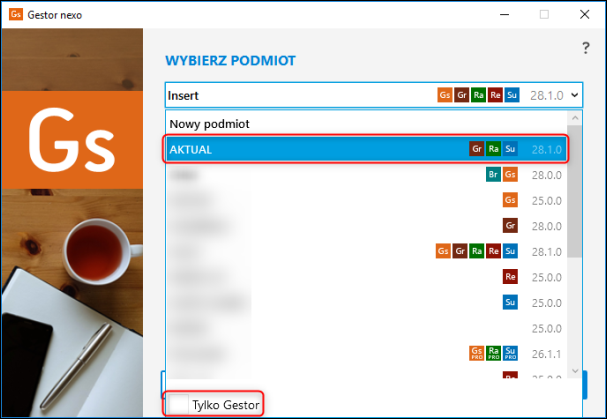Click Gestor nexo title bar app icon
This screenshot has width=607, height=419.
(16, 14)
